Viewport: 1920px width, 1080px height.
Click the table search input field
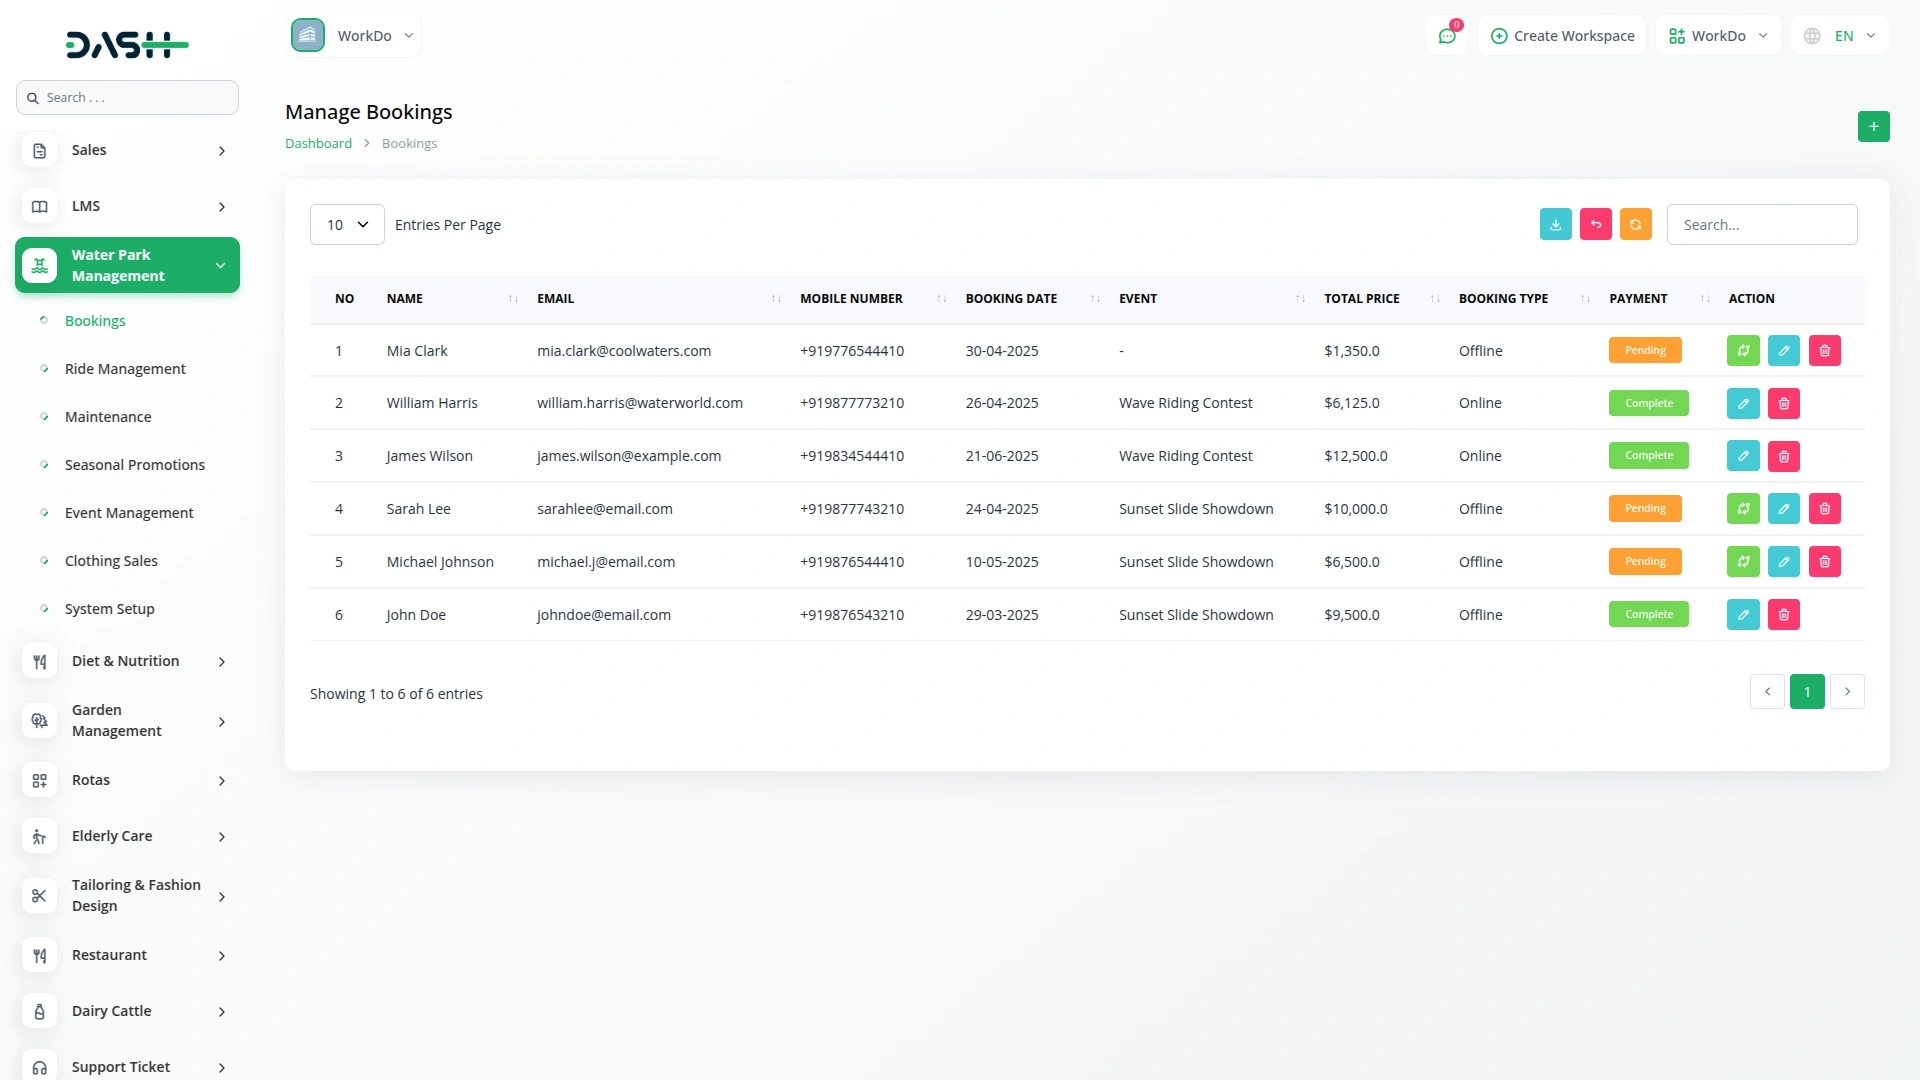pyautogui.click(x=1761, y=225)
